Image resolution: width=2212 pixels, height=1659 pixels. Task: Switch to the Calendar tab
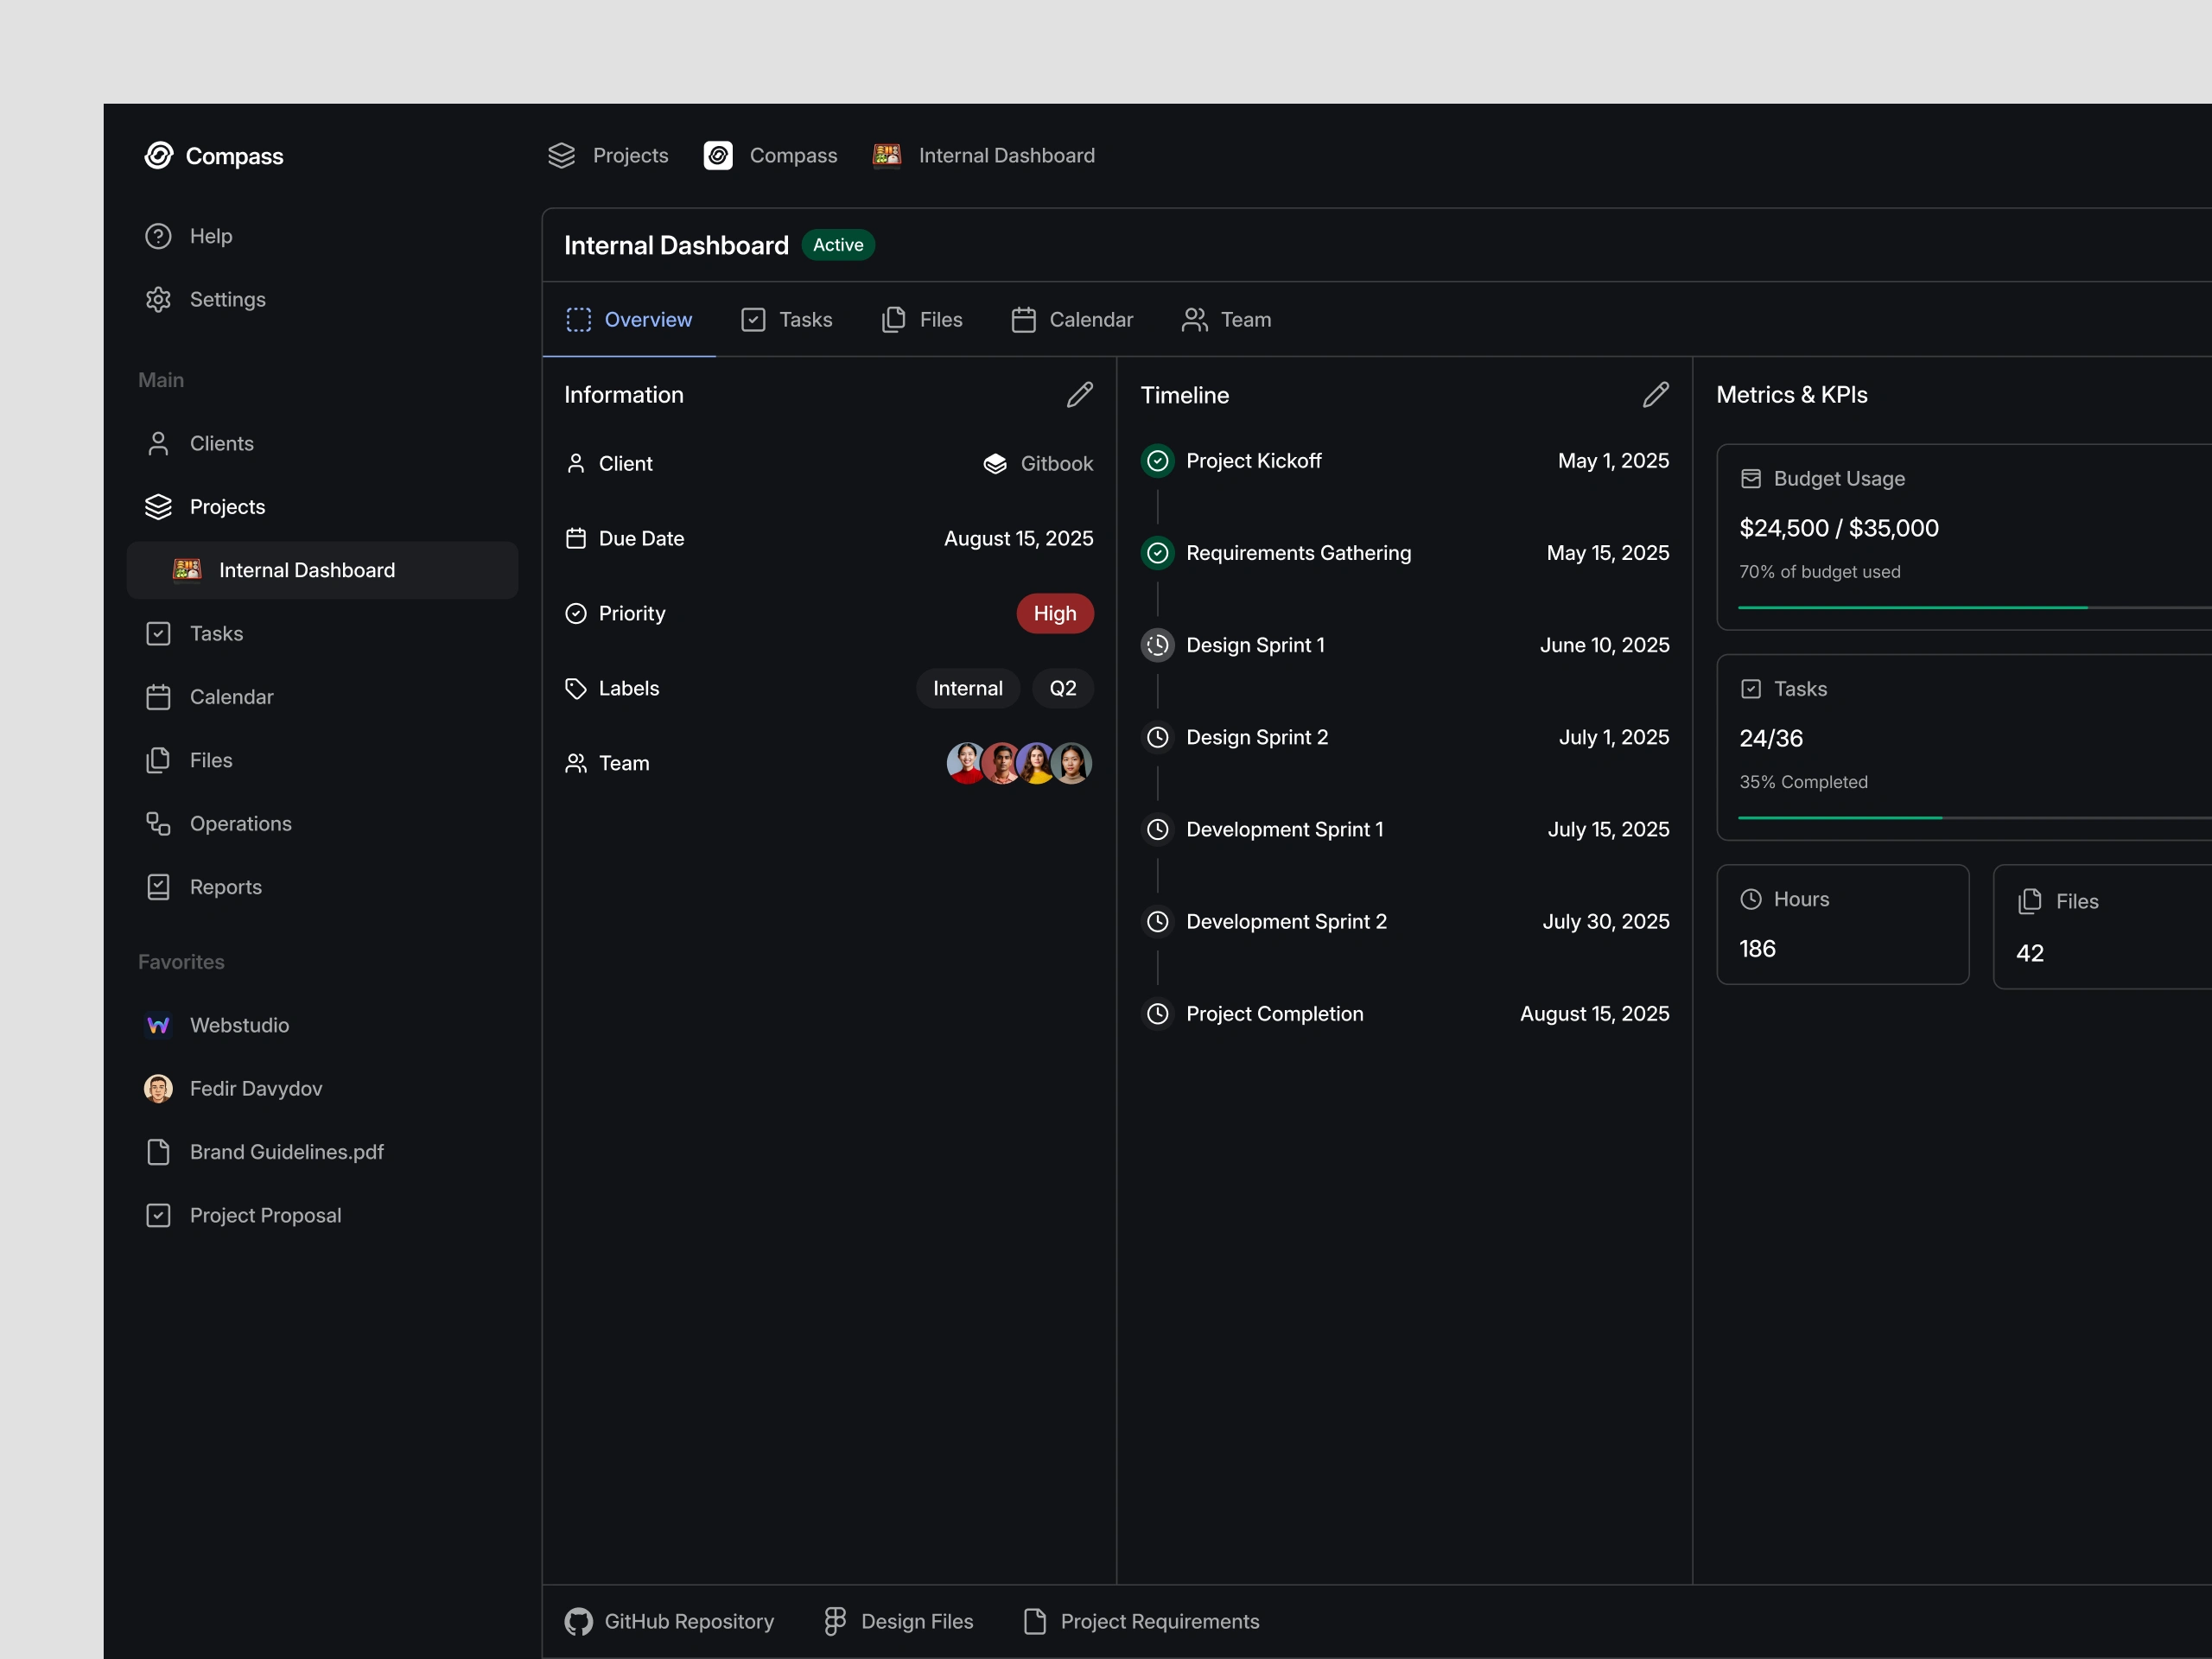coord(1072,320)
